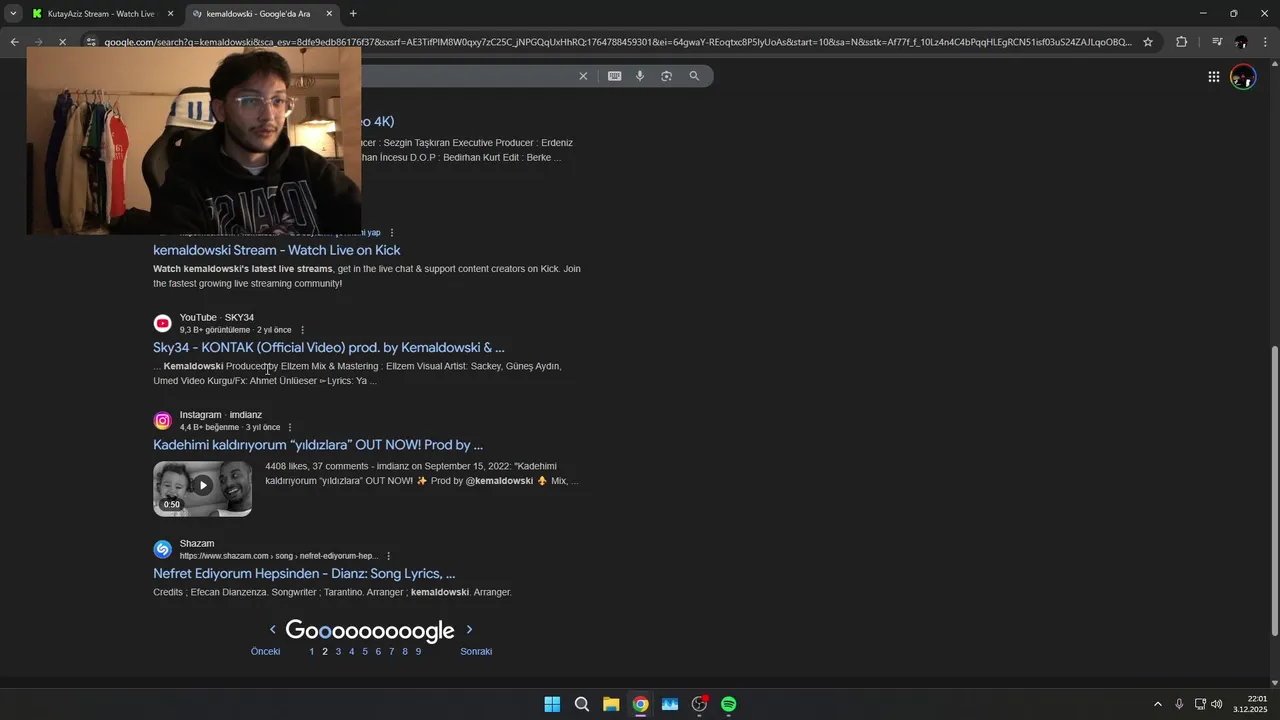Image resolution: width=1280 pixels, height=720 pixels.
Task: Show hidden system tray icons
Action: point(1158,704)
